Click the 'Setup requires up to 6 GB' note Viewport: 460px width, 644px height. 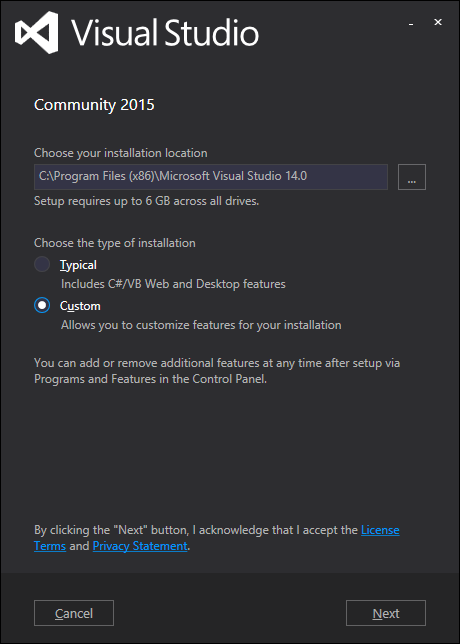[x=147, y=201]
